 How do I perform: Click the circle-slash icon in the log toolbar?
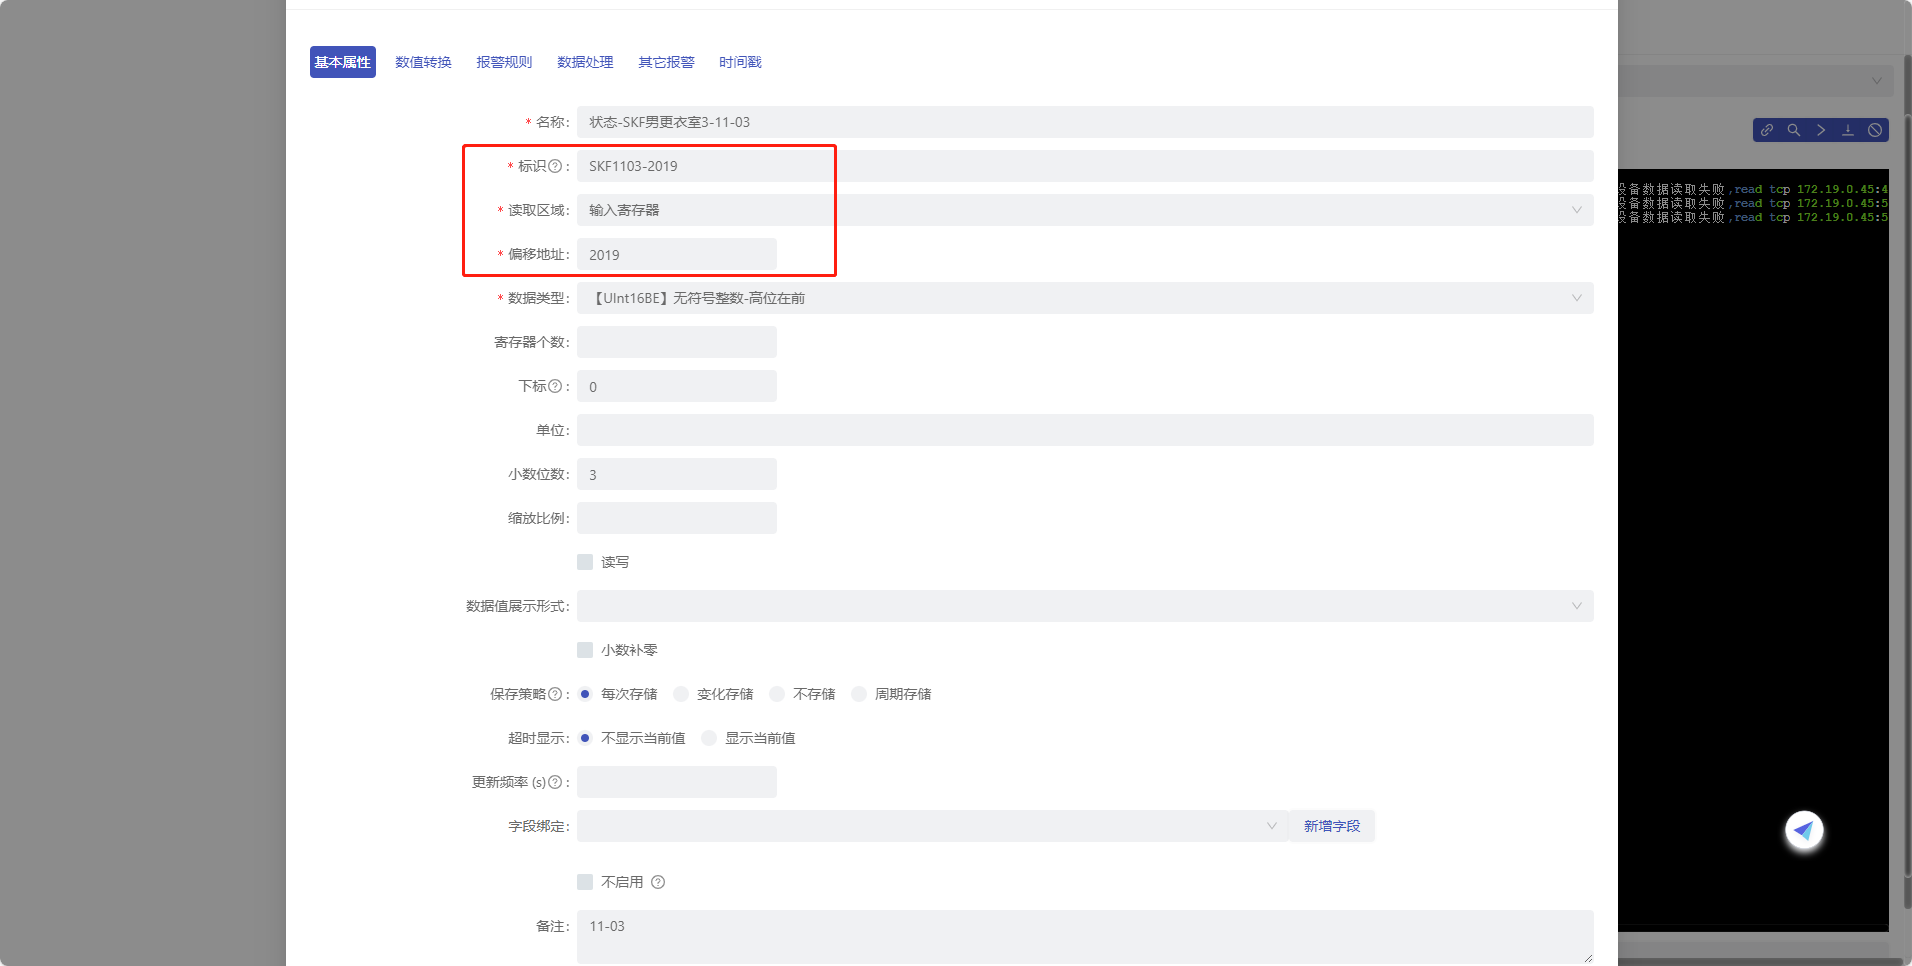click(x=1875, y=130)
